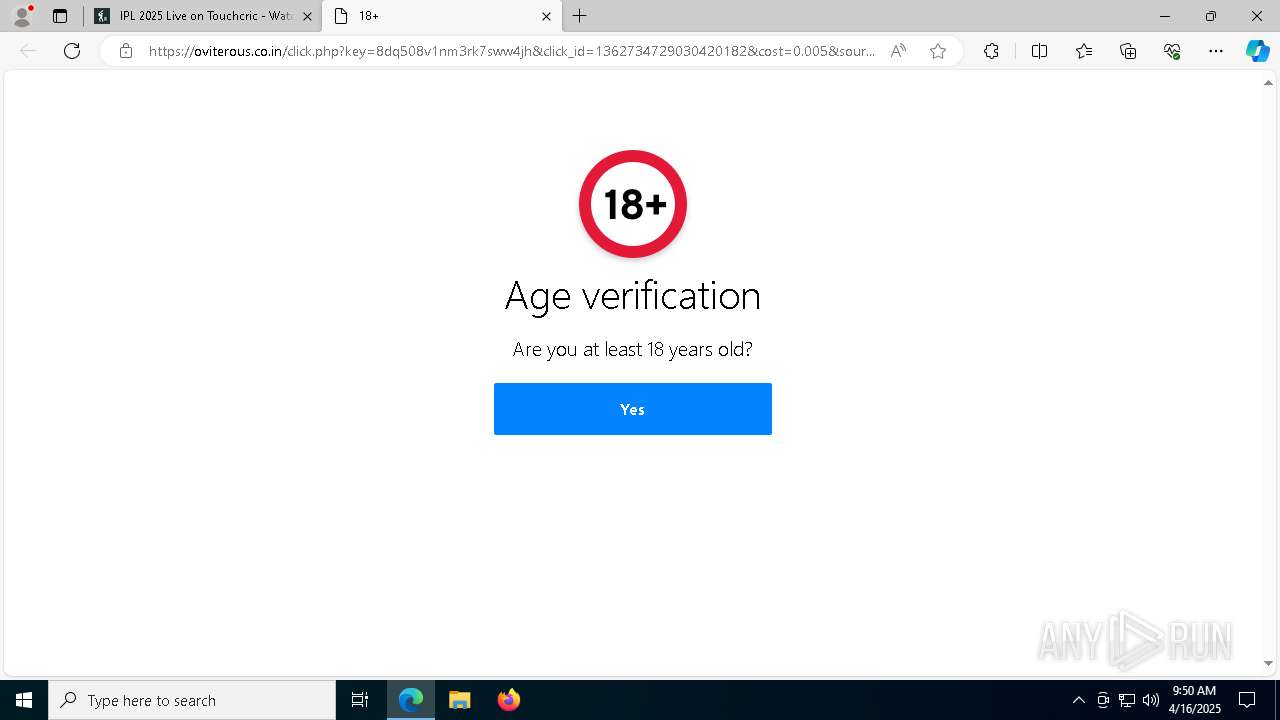Image resolution: width=1280 pixels, height=720 pixels.
Task: Open Browser essentials heart icon
Action: (1172, 51)
